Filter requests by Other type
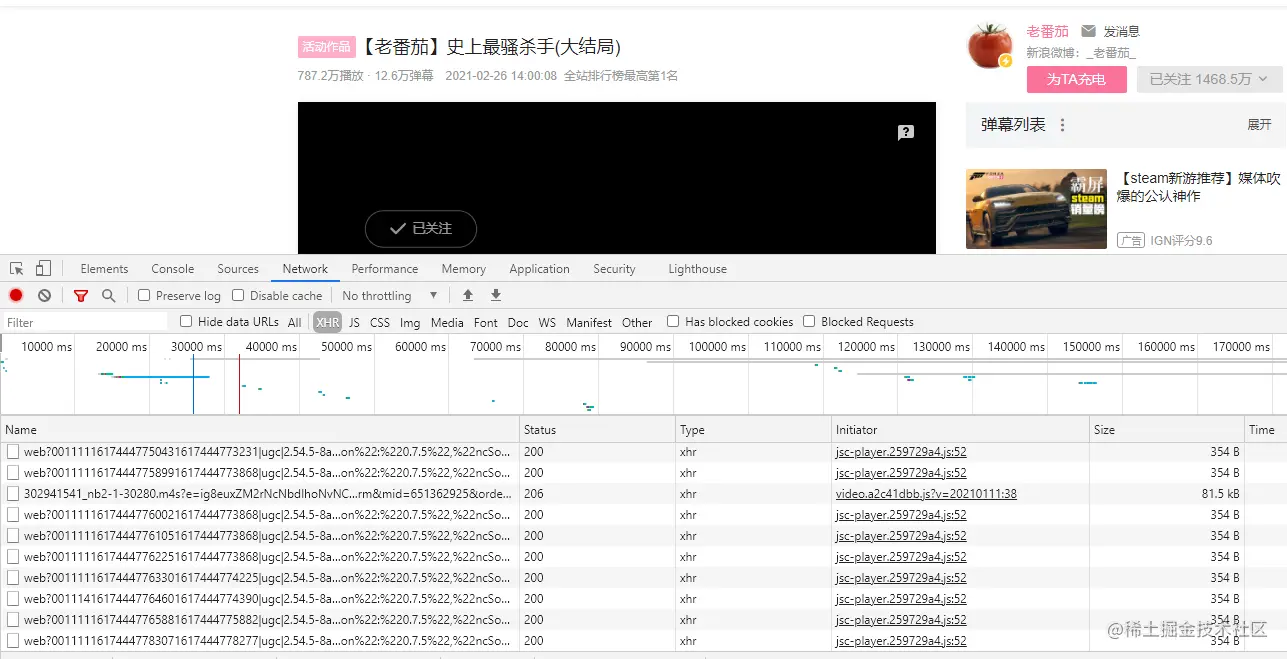This screenshot has width=1287, height=659. tap(637, 322)
